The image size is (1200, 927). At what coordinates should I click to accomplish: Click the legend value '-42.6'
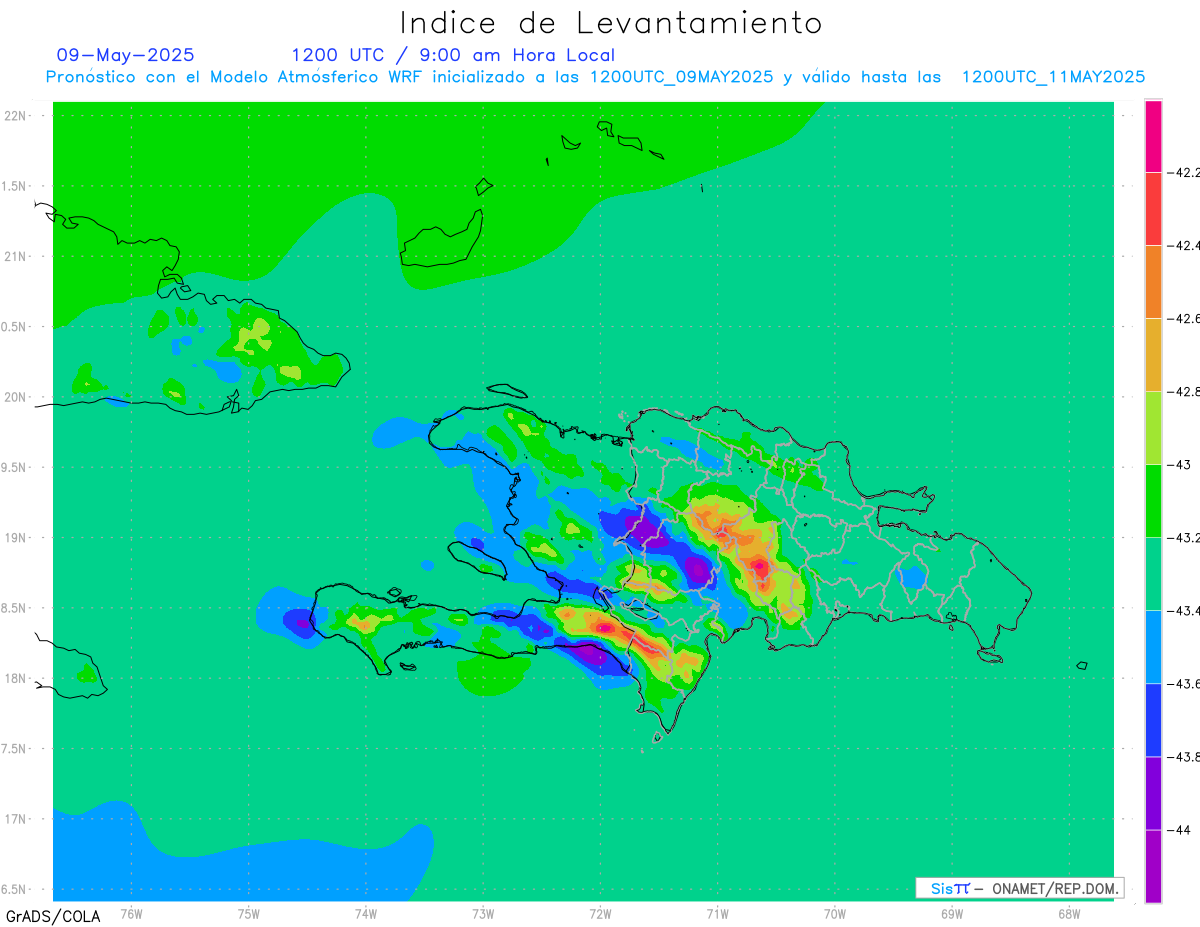pyautogui.click(x=1185, y=318)
